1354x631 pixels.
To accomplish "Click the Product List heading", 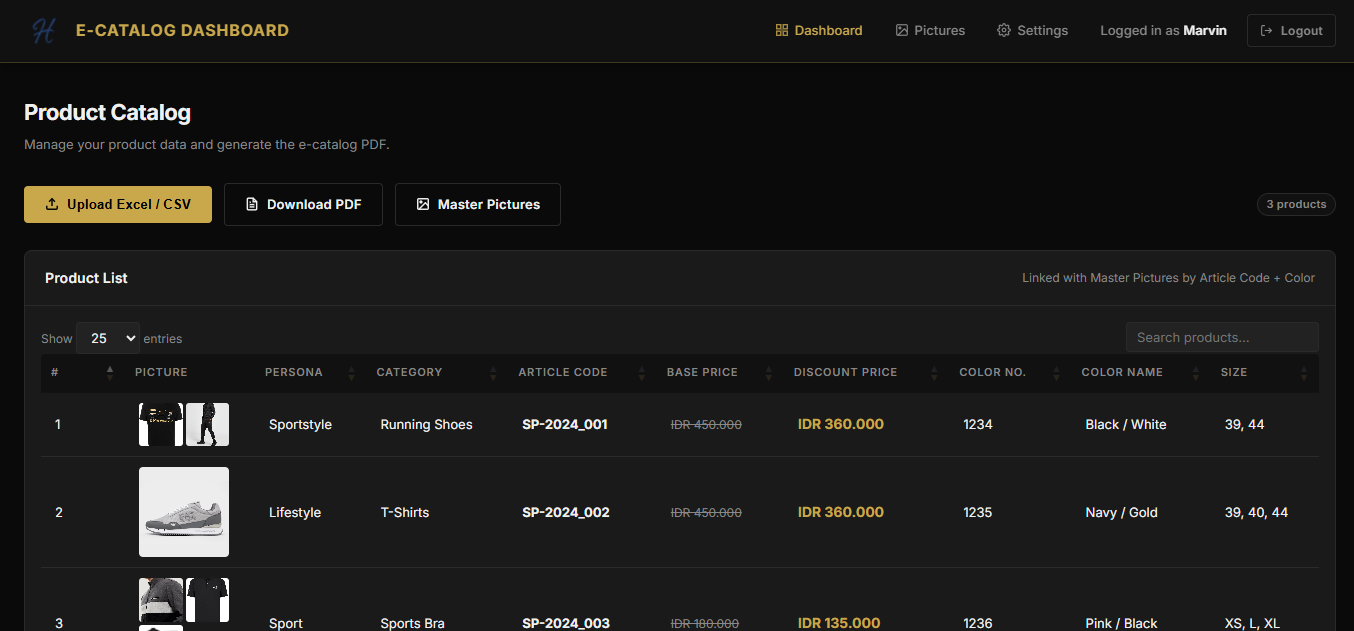I will tap(86, 278).
